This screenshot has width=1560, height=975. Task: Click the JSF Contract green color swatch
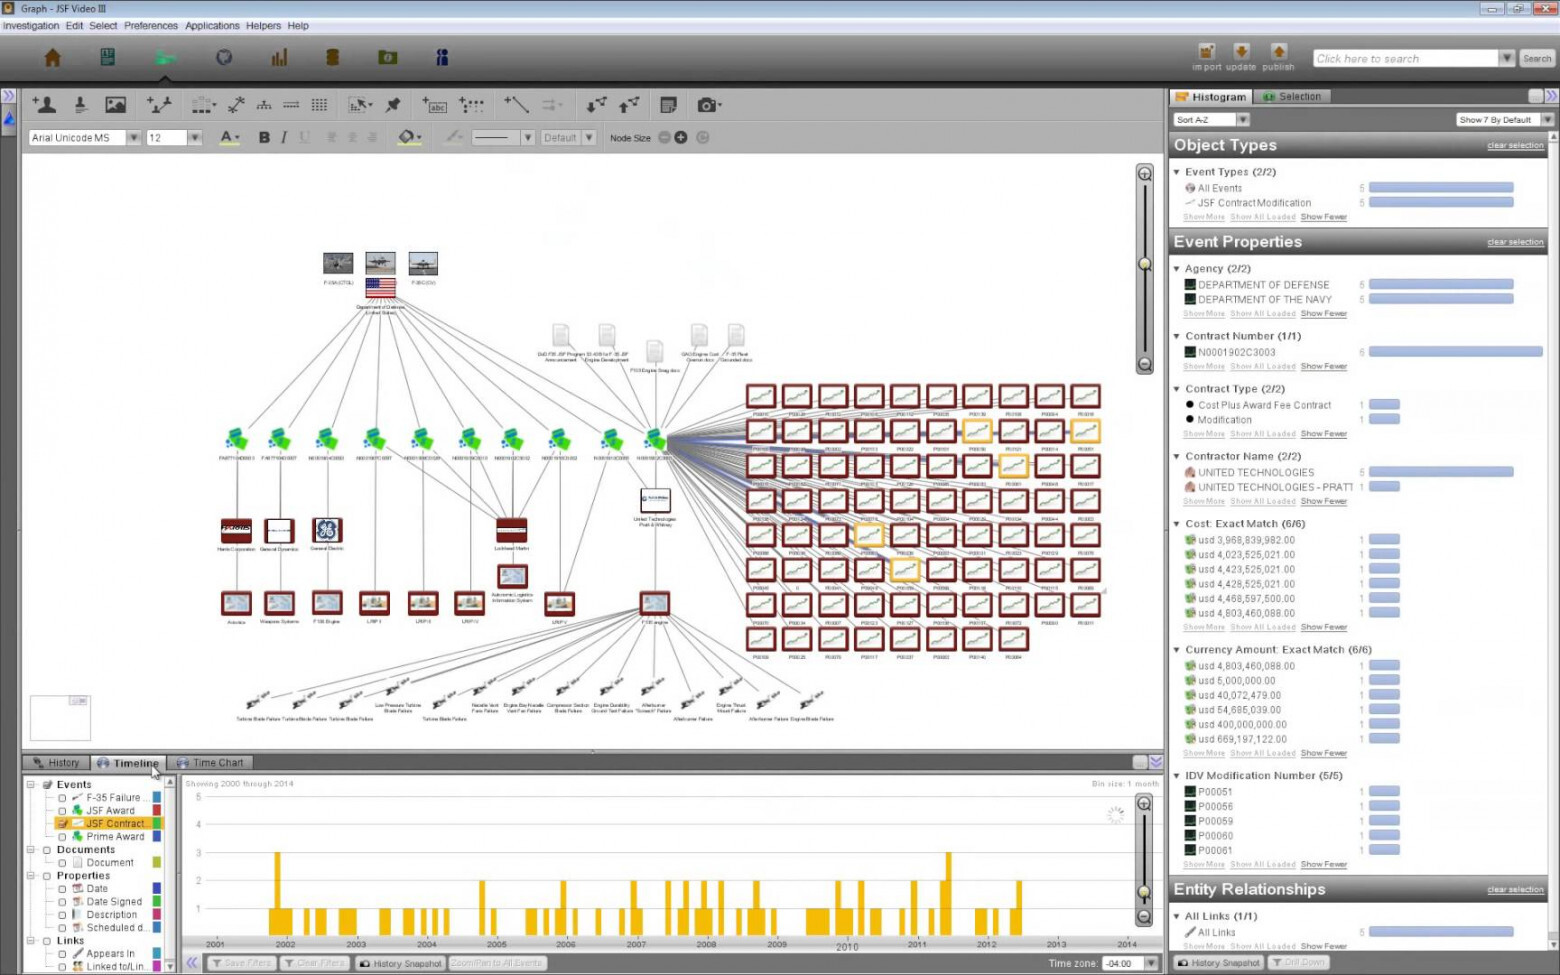tap(156, 824)
